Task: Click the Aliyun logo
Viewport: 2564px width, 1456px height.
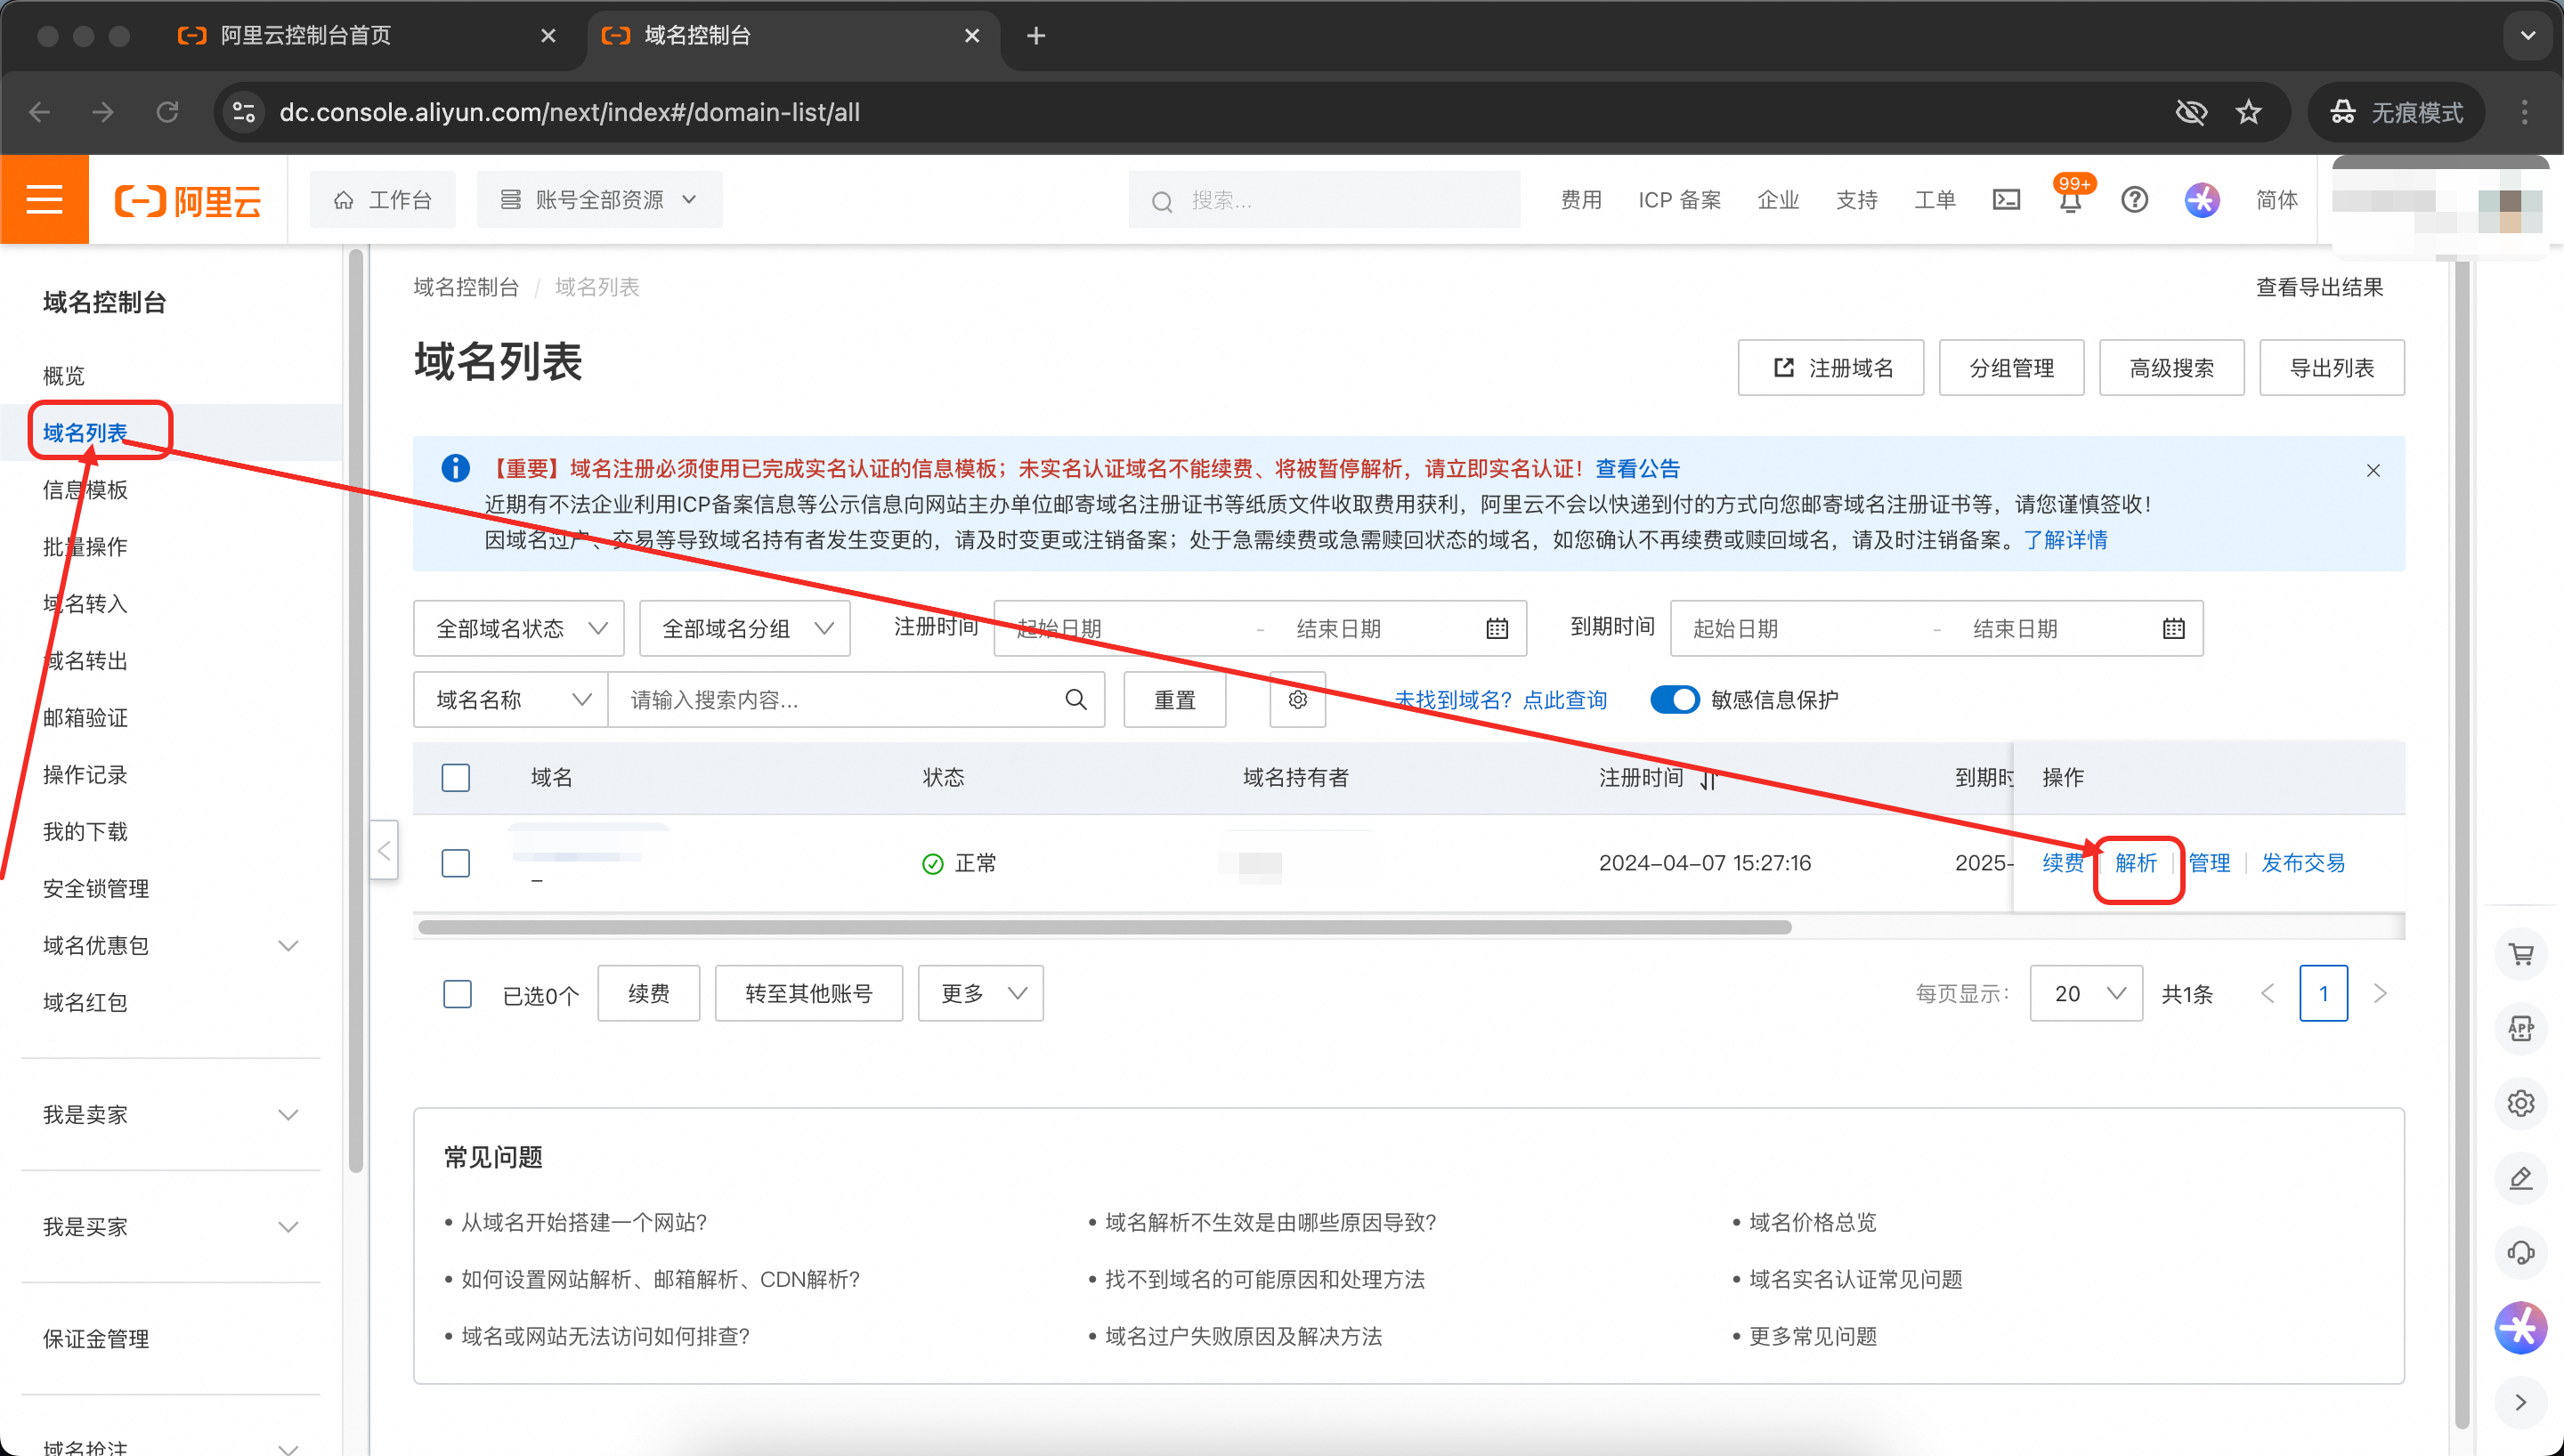Action: (x=188, y=201)
